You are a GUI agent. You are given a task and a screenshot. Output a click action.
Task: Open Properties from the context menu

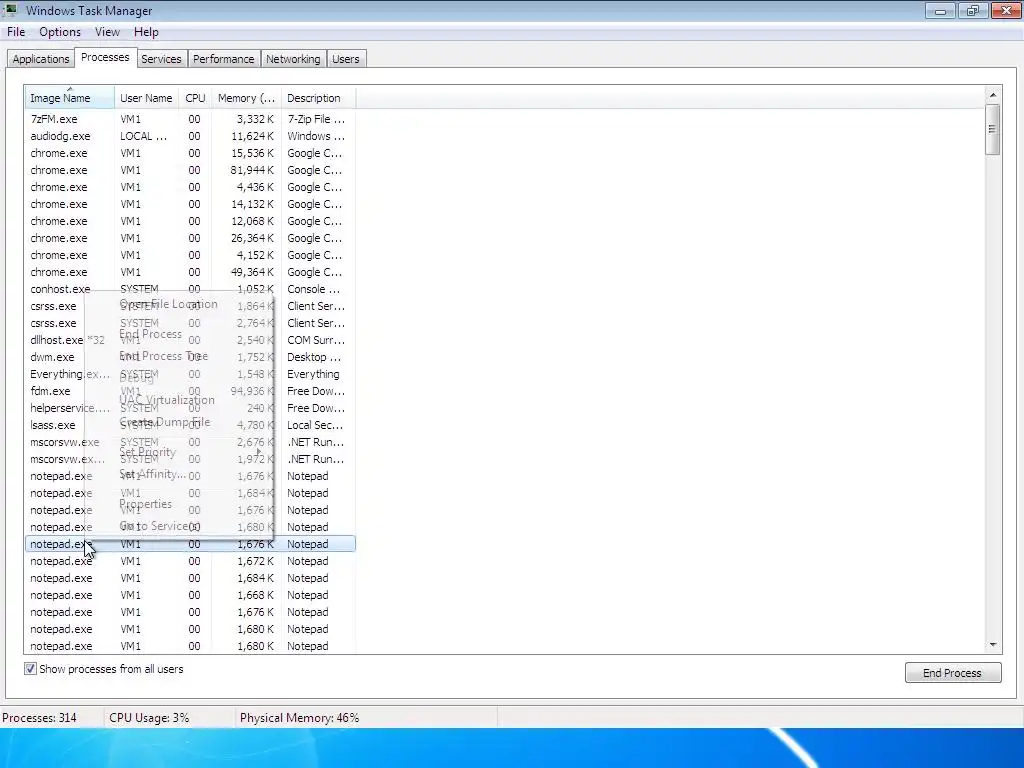pyautogui.click(x=145, y=504)
